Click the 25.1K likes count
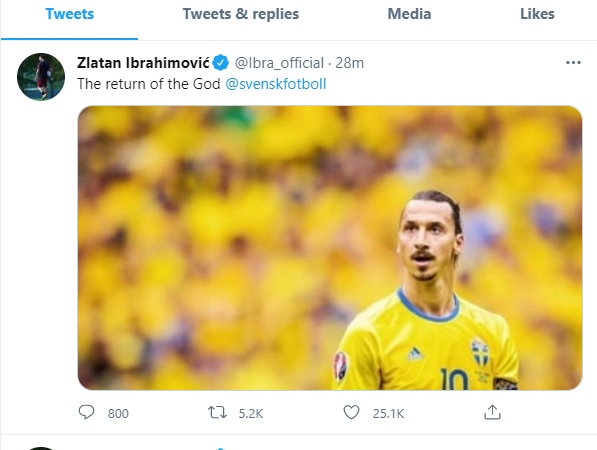This screenshot has width=597, height=450. (x=388, y=413)
